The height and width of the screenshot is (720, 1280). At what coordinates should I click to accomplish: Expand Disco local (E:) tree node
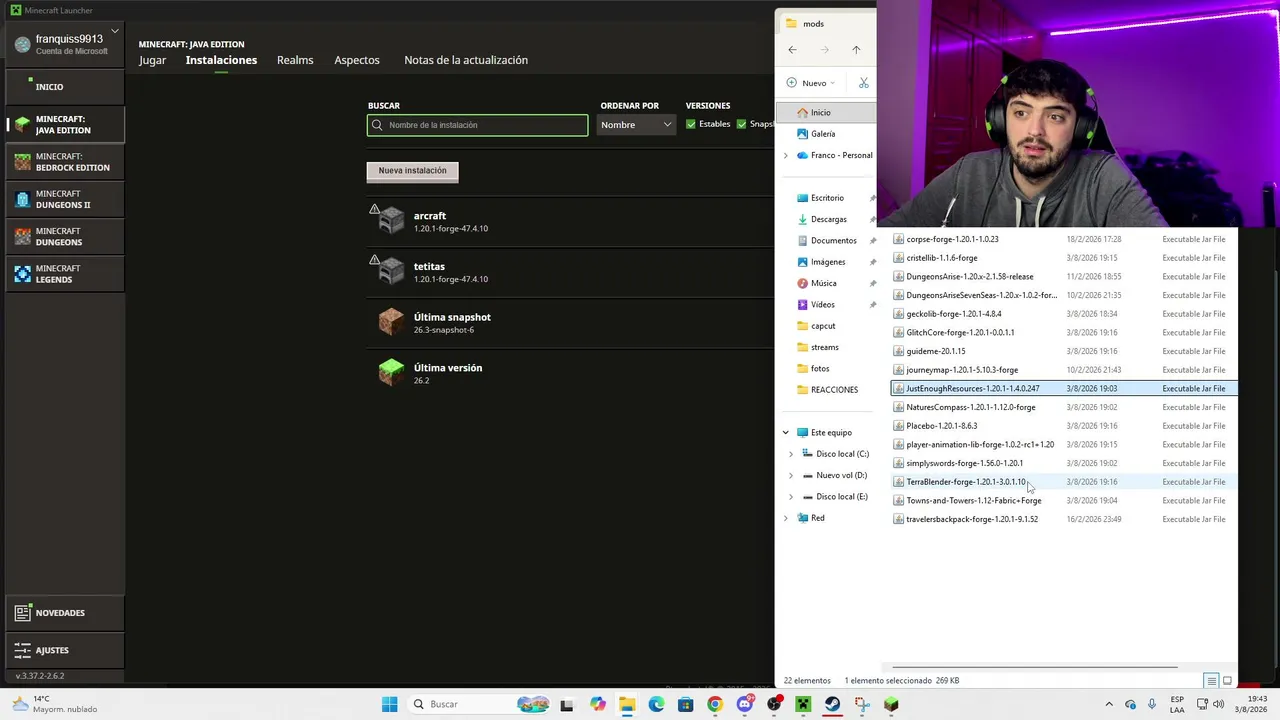click(791, 497)
